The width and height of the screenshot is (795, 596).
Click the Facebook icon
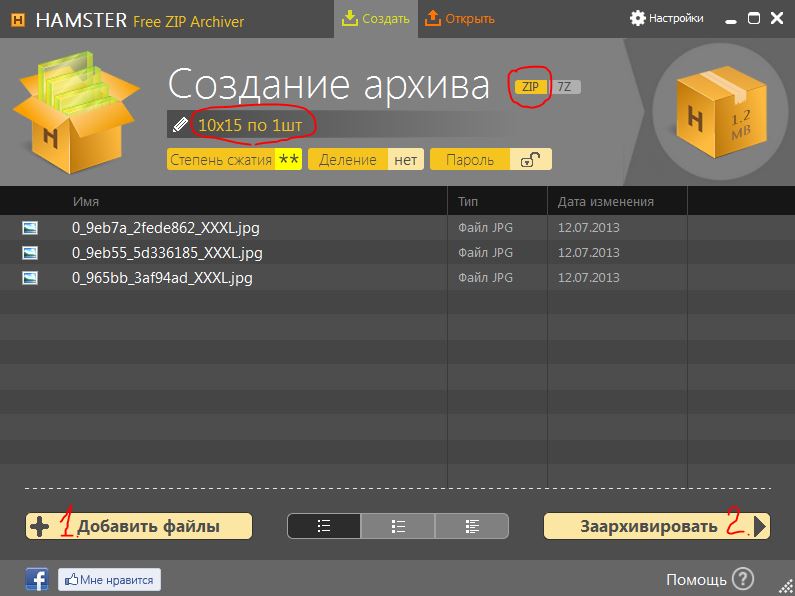click(37, 579)
